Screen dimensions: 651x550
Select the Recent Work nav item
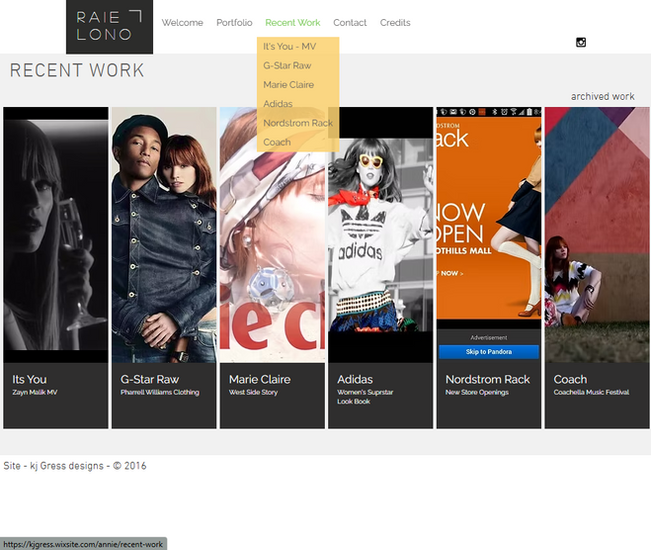[293, 23]
